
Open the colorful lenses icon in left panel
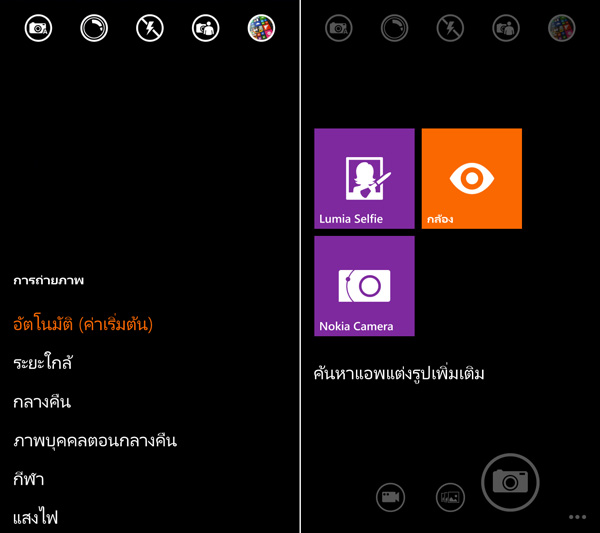click(261, 28)
